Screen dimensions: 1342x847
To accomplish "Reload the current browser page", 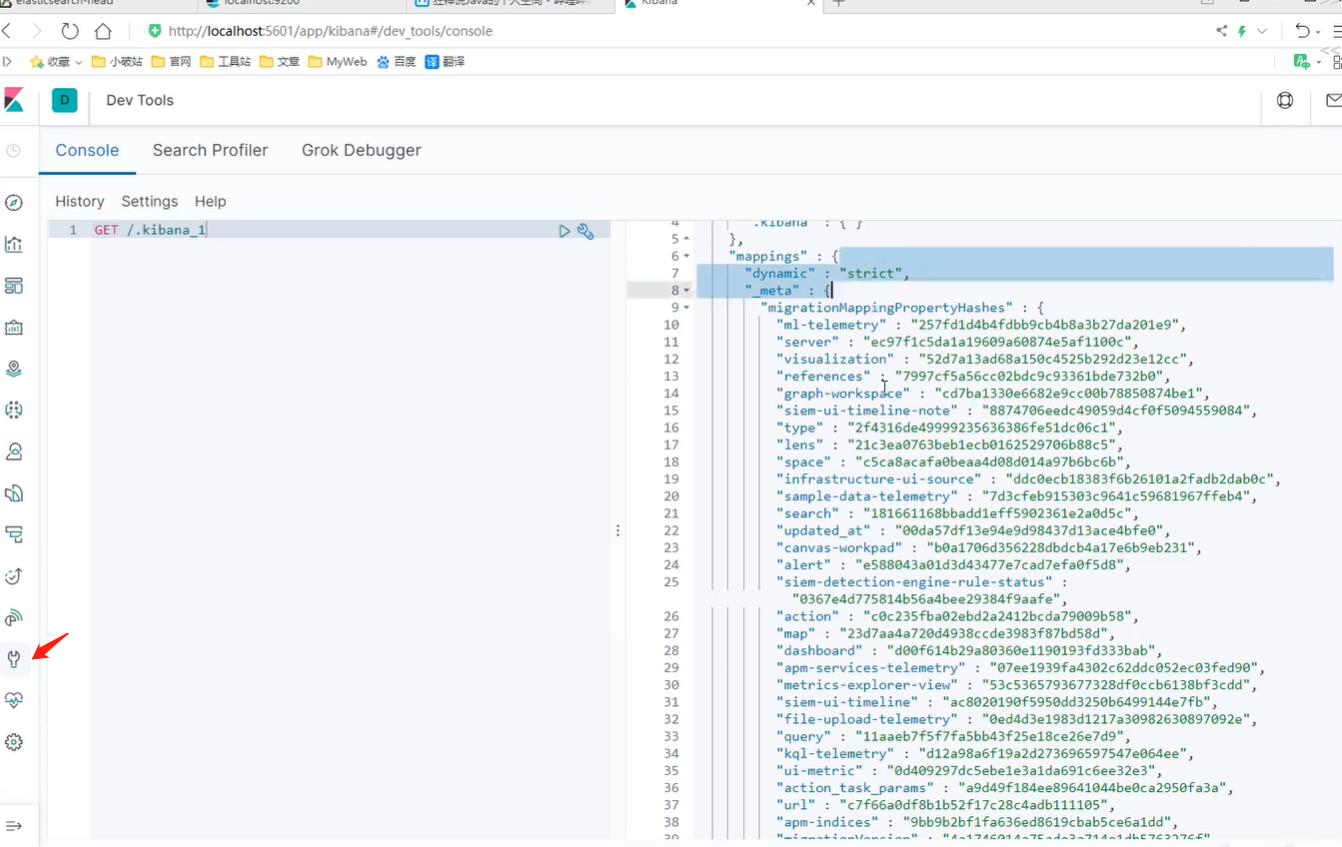I will [x=70, y=31].
